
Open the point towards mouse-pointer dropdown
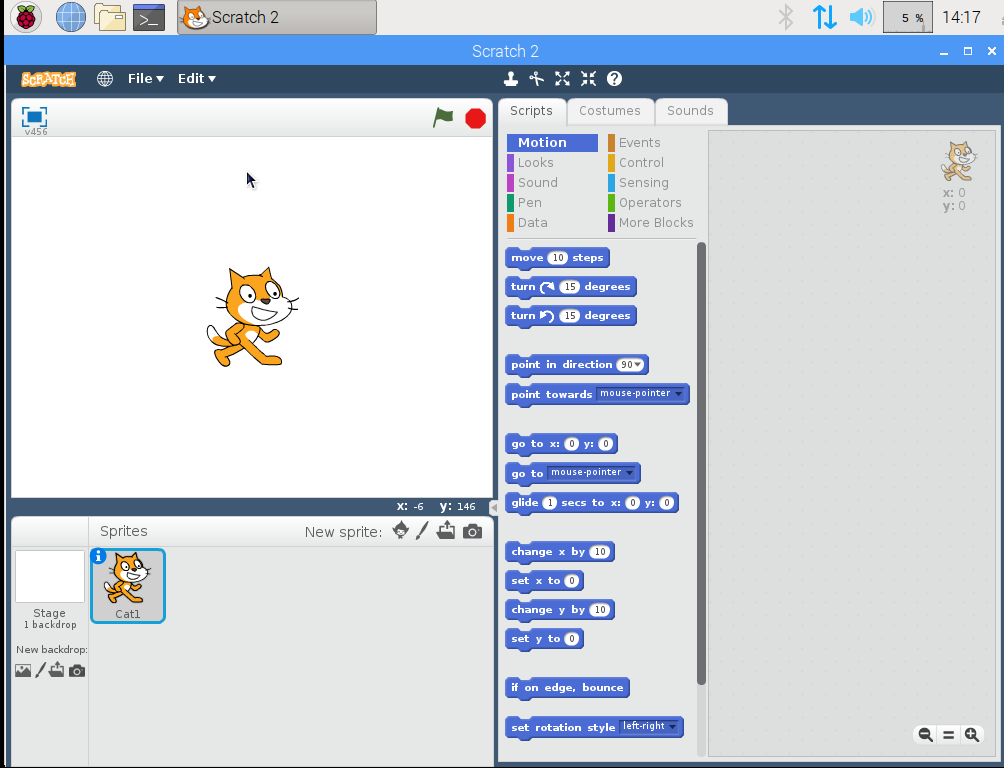[x=679, y=394]
